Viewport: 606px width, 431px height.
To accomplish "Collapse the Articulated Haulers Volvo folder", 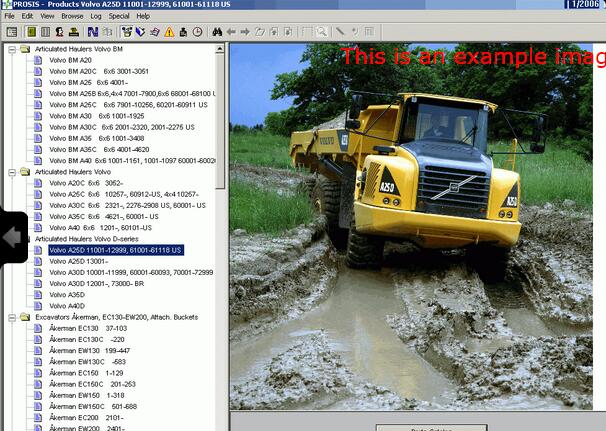I will point(12,172).
